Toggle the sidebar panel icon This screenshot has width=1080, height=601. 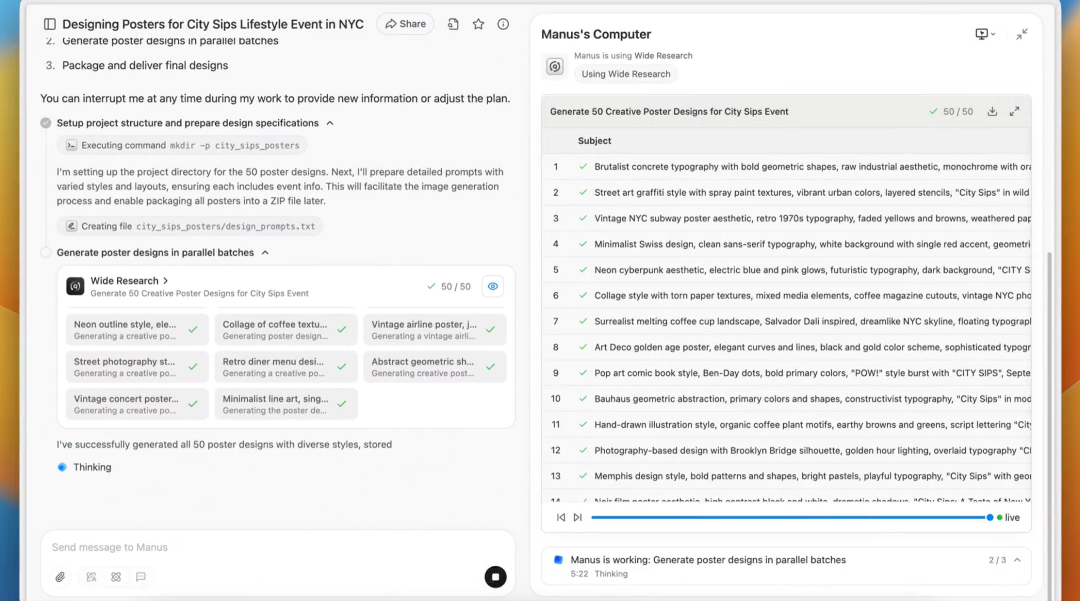[50, 24]
